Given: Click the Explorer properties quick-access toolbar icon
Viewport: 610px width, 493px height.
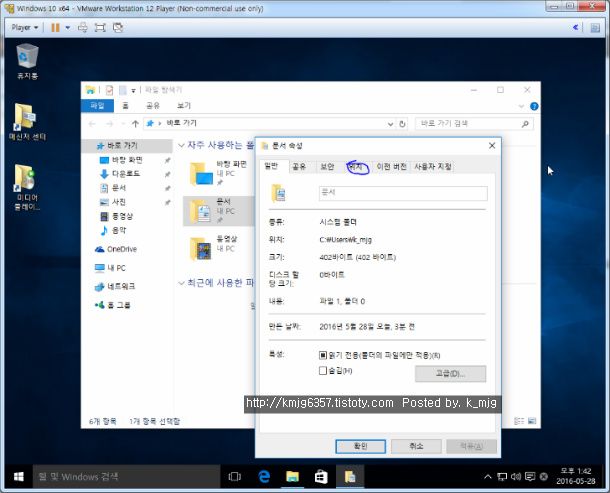Looking at the screenshot, I should click(x=109, y=90).
